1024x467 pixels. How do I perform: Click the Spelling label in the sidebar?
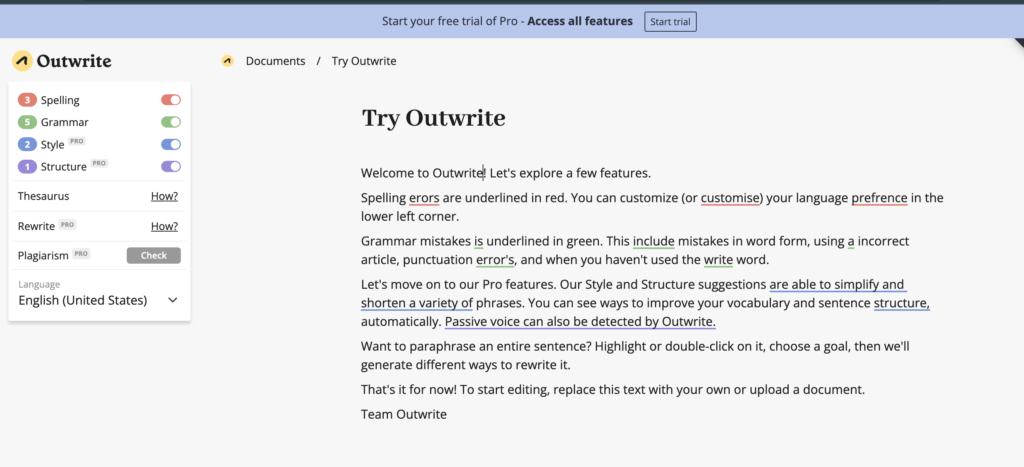(60, 100)
